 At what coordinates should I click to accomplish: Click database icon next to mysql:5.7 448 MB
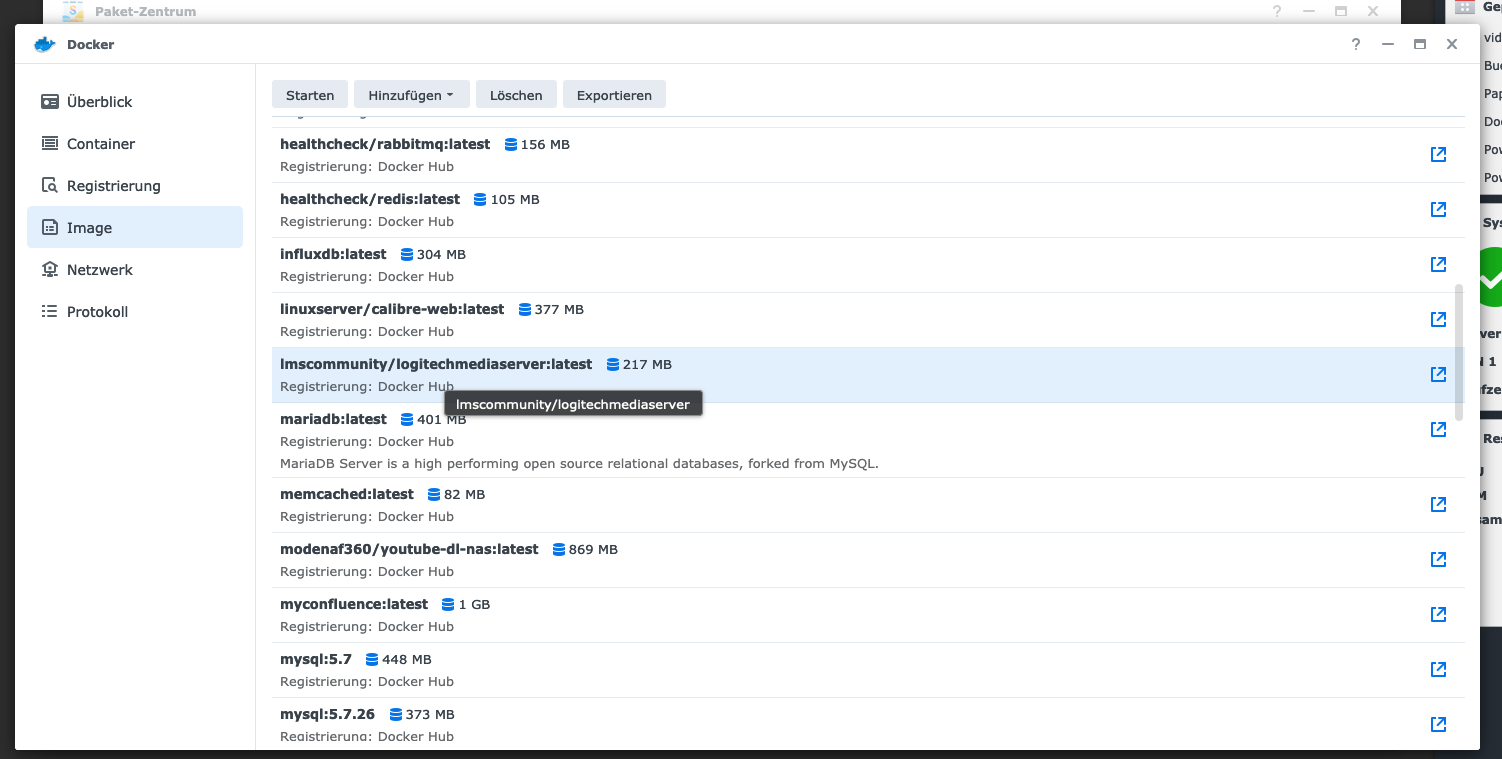coord(372,659)
